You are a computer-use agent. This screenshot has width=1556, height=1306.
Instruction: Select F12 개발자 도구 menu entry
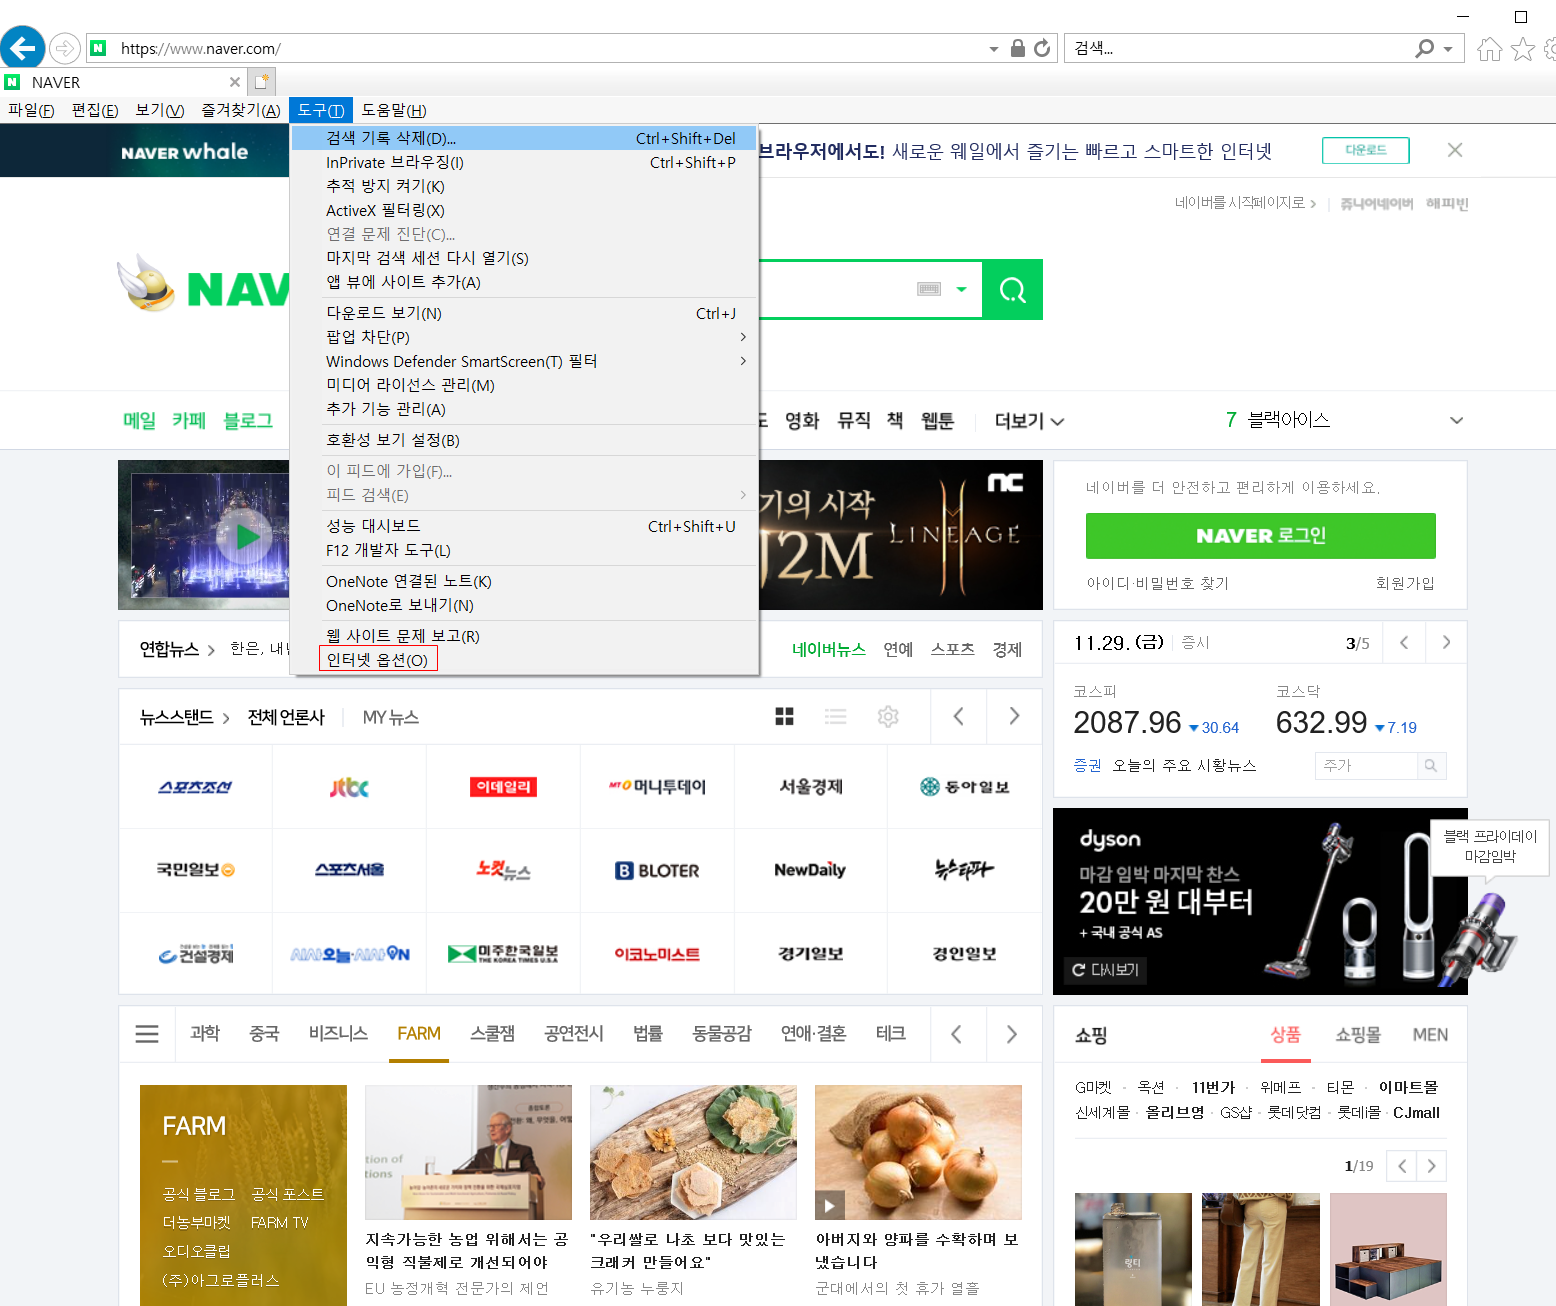[x=524, y=550]
